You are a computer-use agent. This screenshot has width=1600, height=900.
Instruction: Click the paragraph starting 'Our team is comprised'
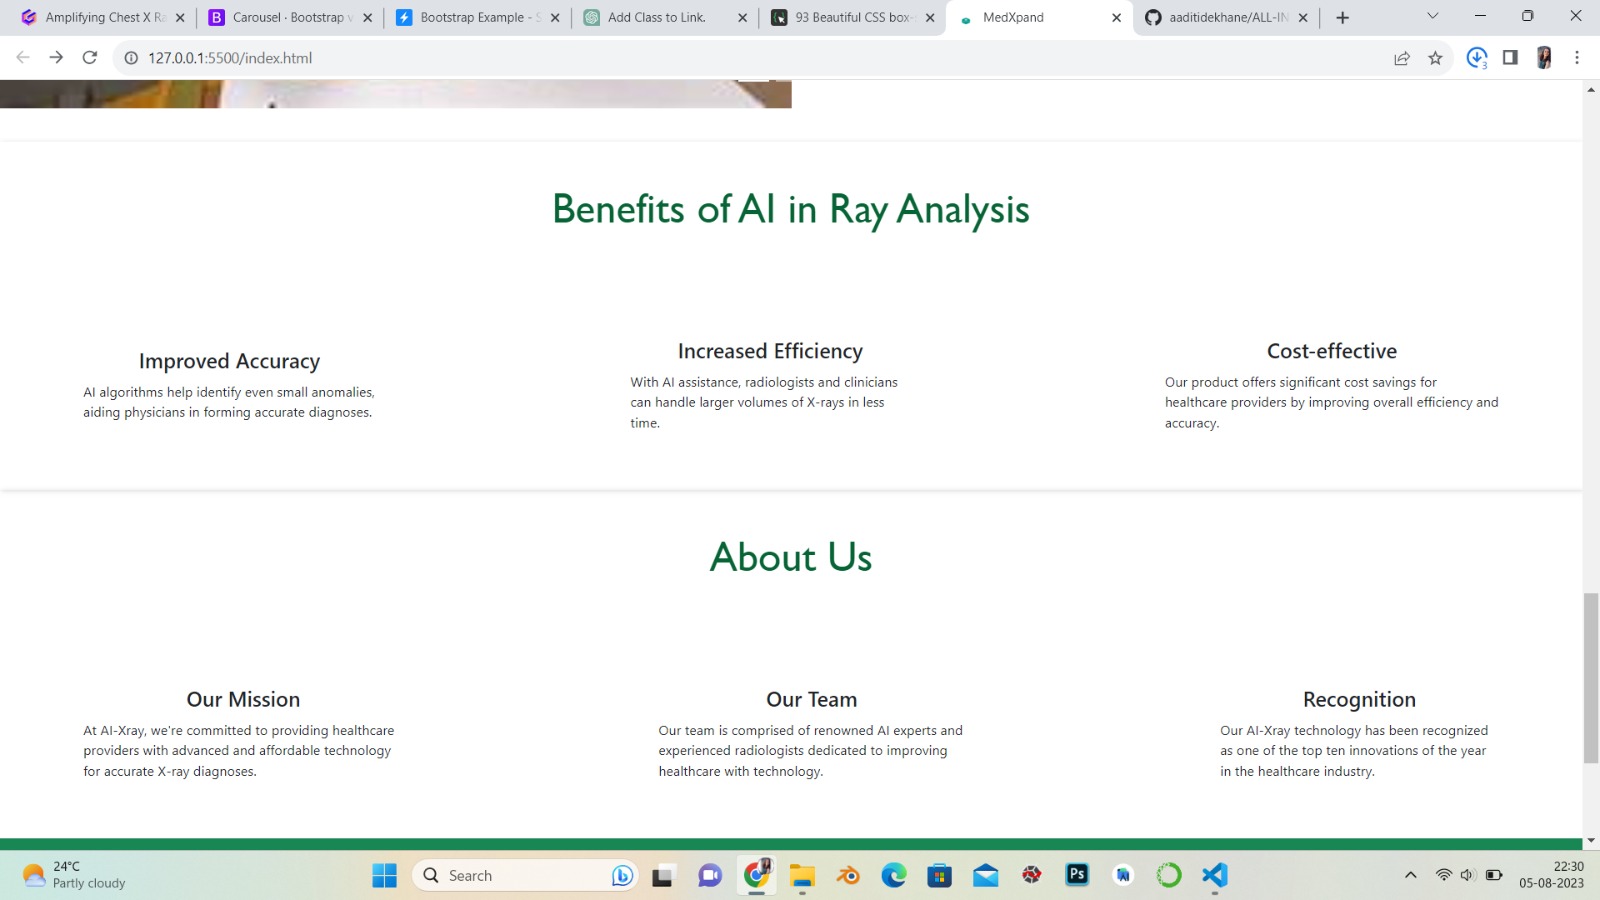811,751
